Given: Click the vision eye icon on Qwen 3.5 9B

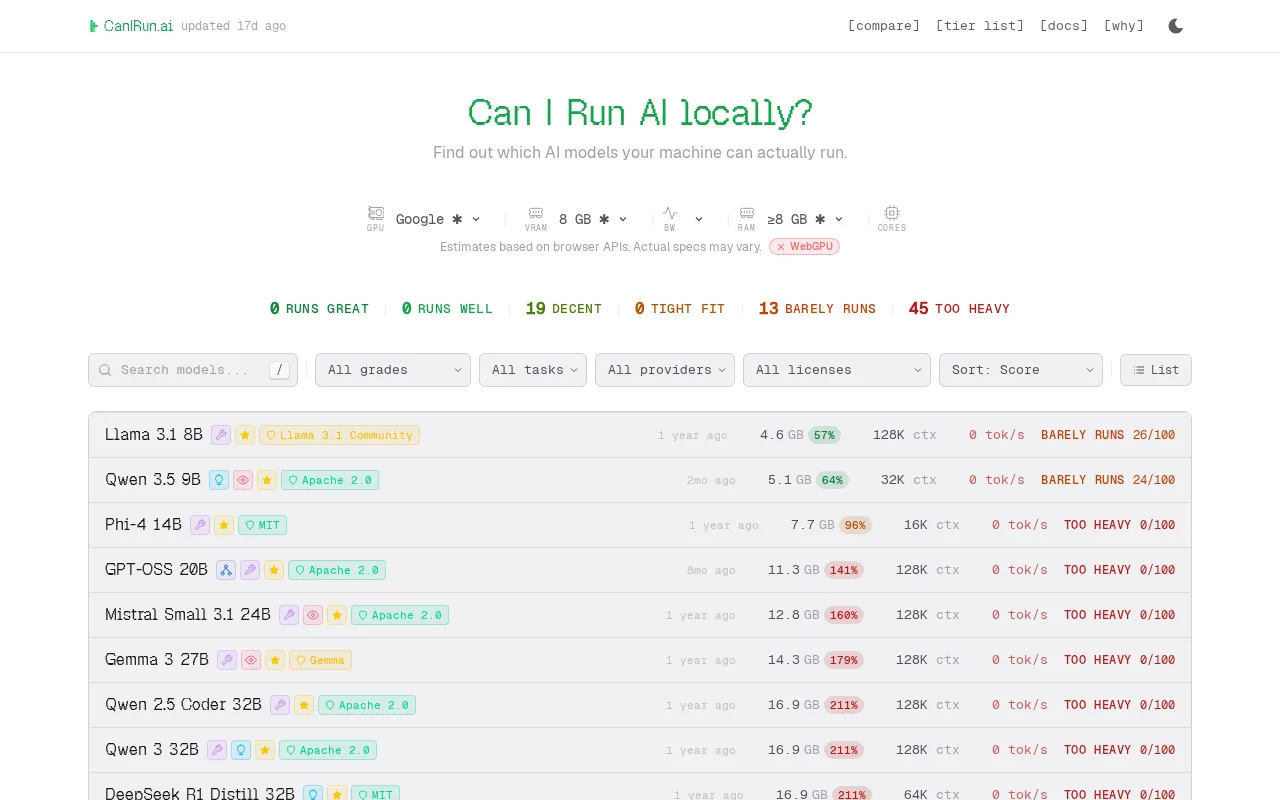Looking at the screenshot, I should (x=243, y=480).
